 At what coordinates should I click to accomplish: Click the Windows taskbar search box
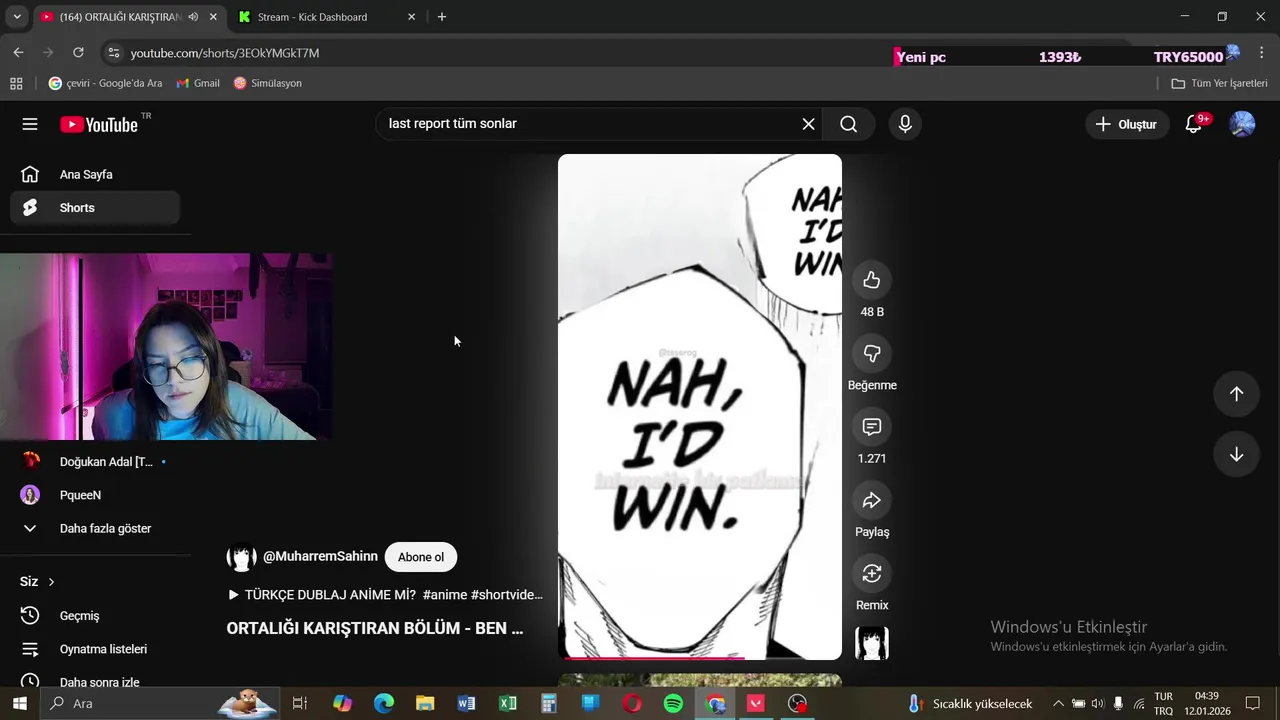160,703
